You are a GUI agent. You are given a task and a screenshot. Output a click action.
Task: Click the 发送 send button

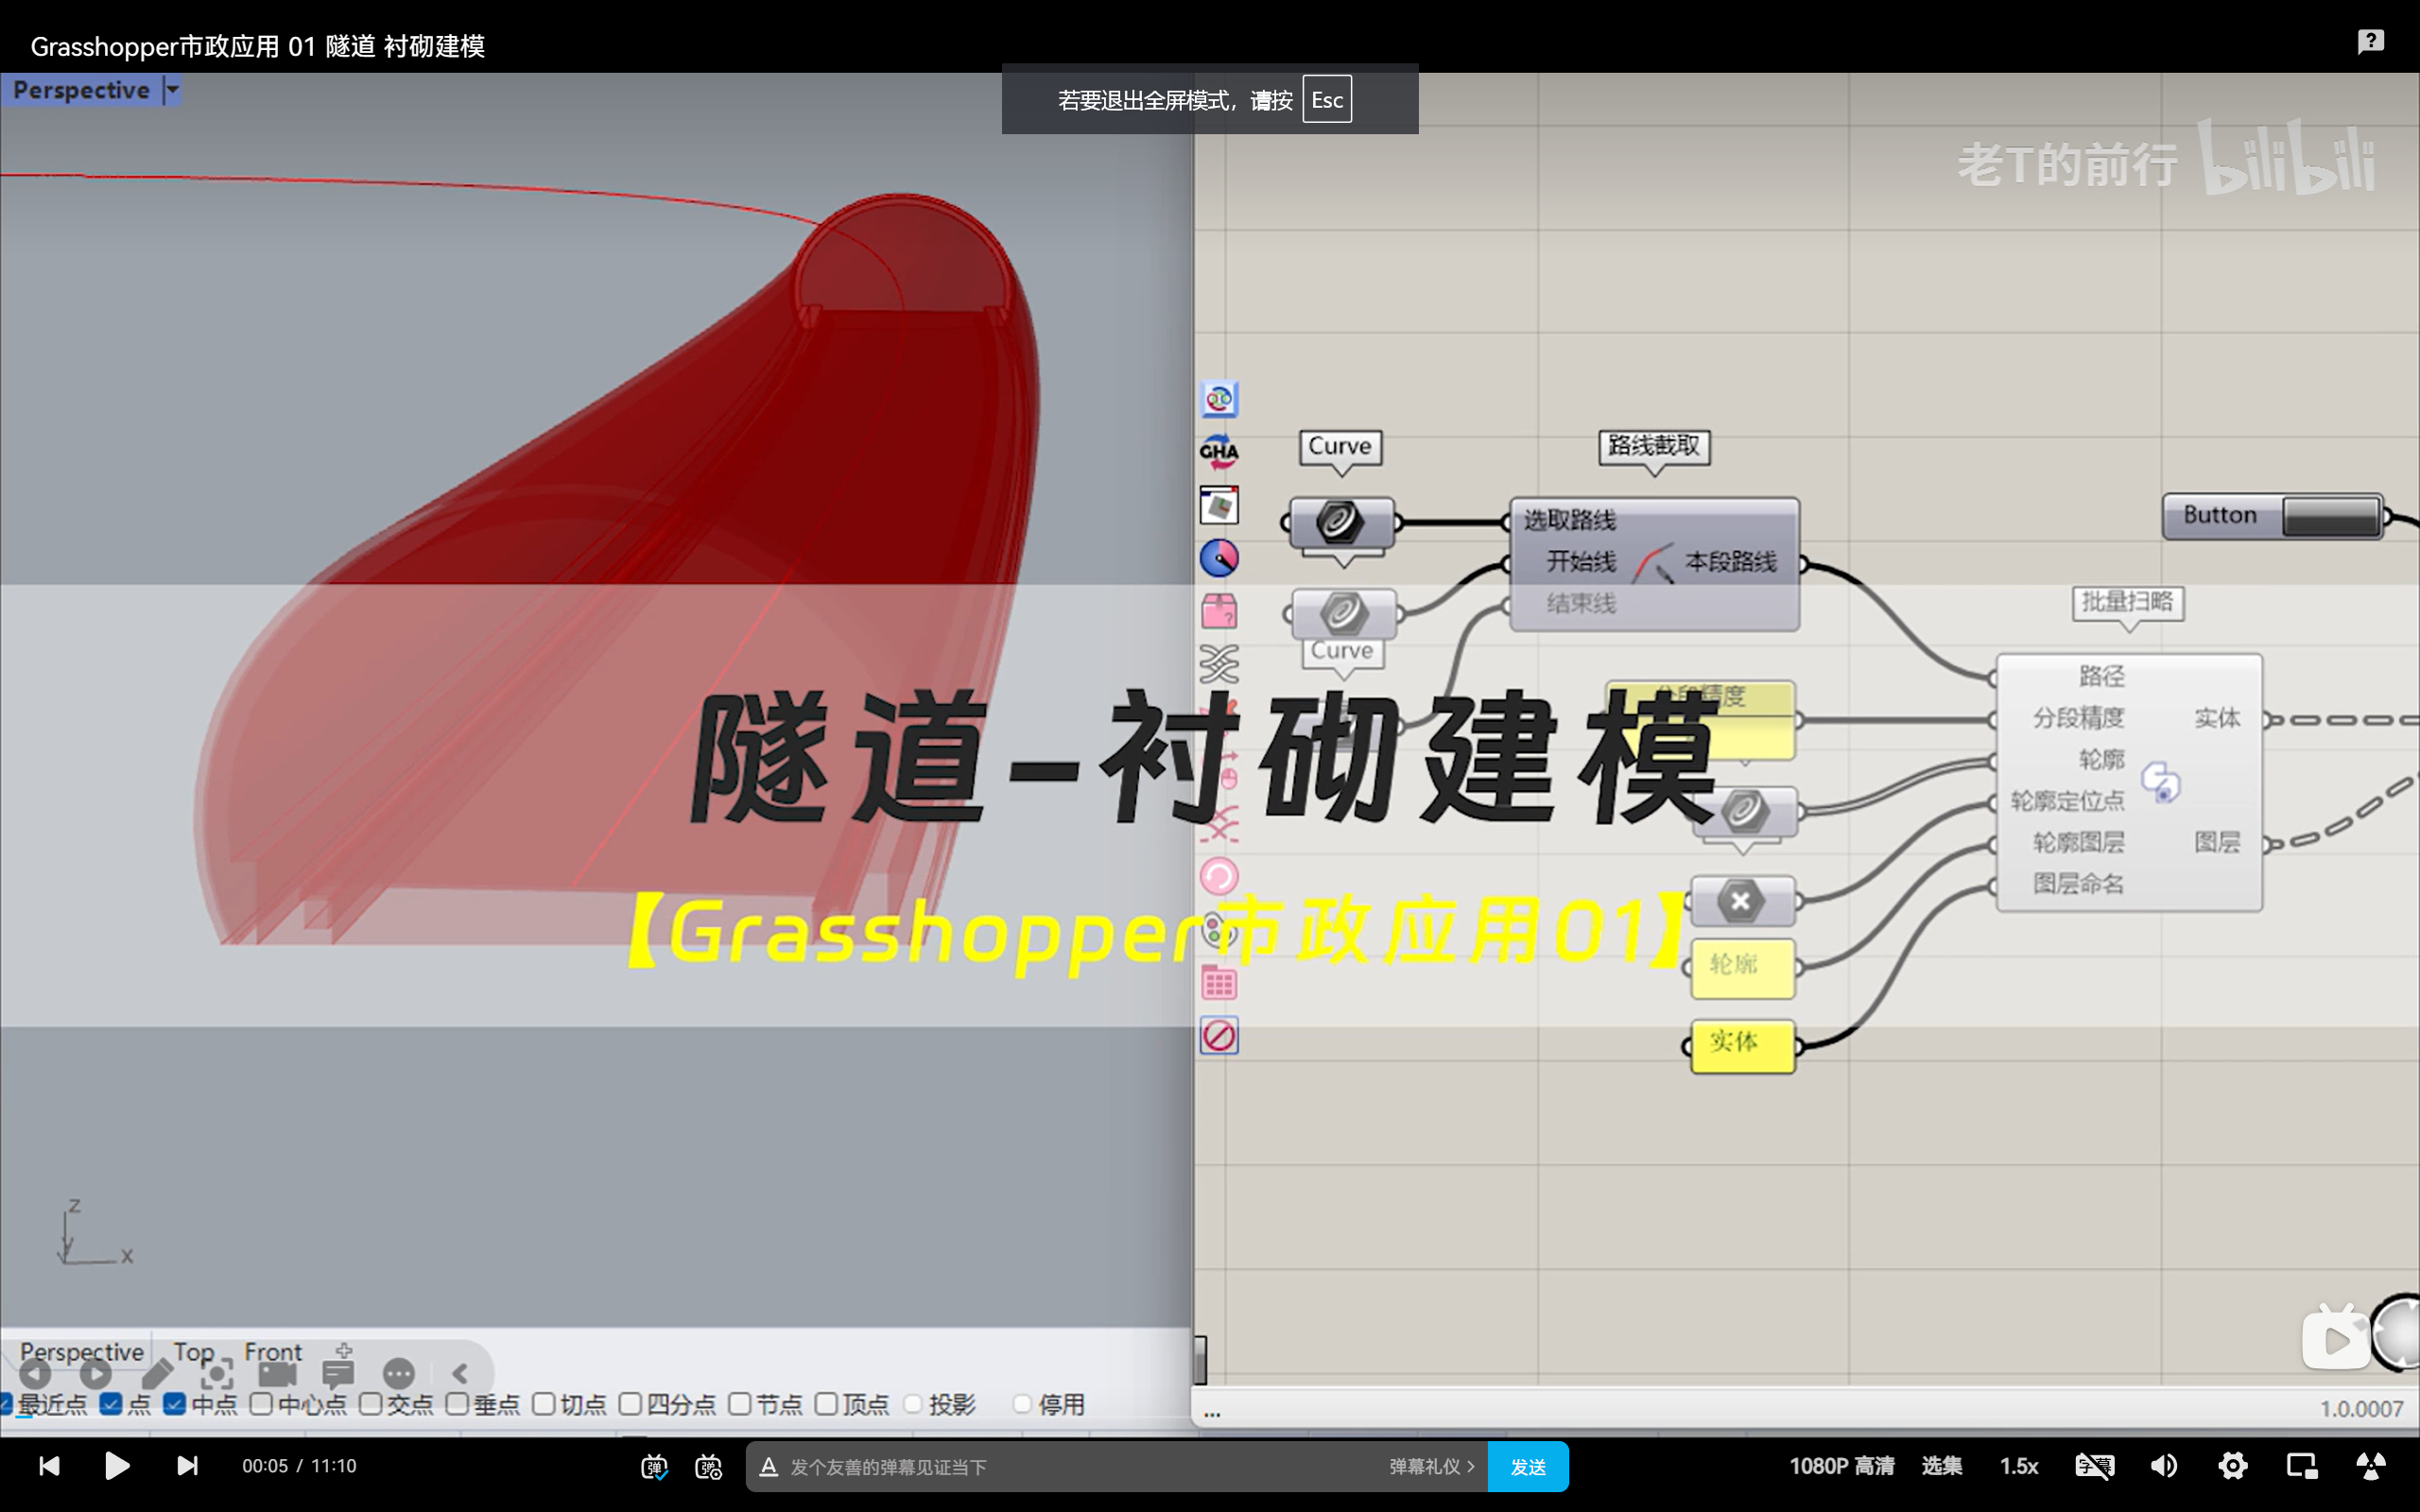(x=1527, y=1467)
